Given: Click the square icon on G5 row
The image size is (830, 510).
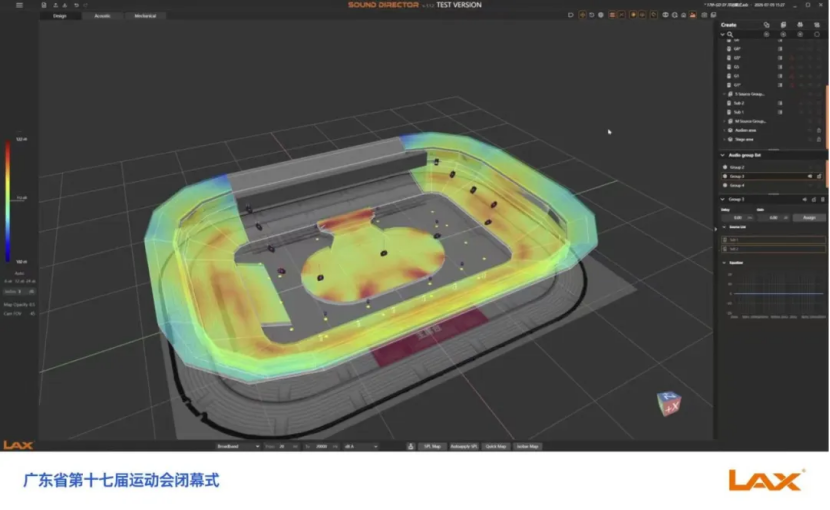Looking at the screenshot, I should tap(780, 67).
